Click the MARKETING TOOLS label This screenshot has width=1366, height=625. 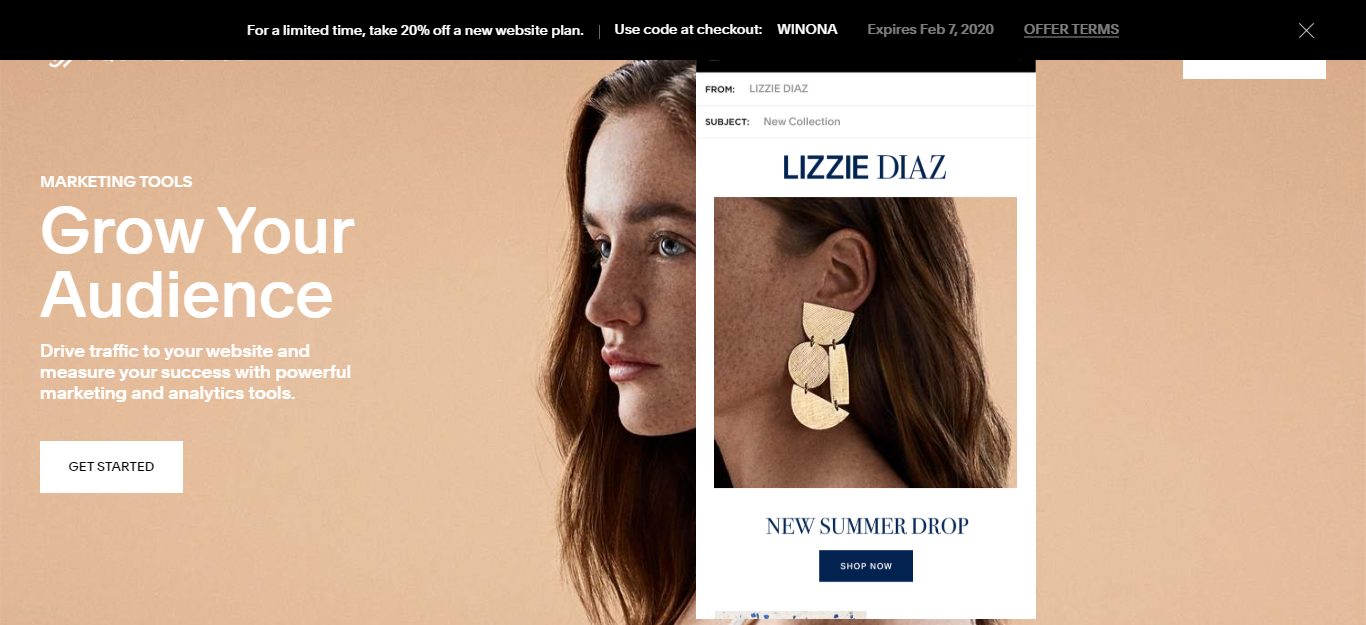pos(116,181)
